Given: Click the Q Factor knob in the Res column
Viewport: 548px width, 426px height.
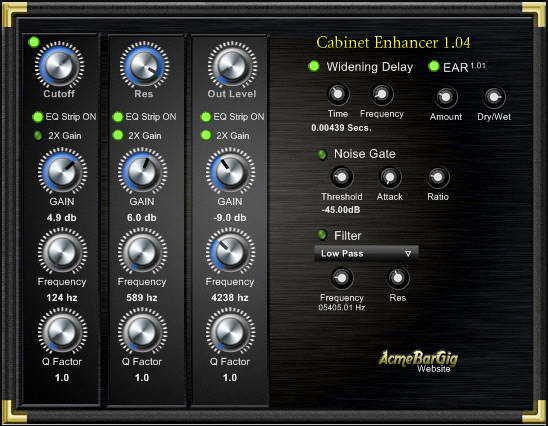Looking at the screenshot, I should 142,331.
